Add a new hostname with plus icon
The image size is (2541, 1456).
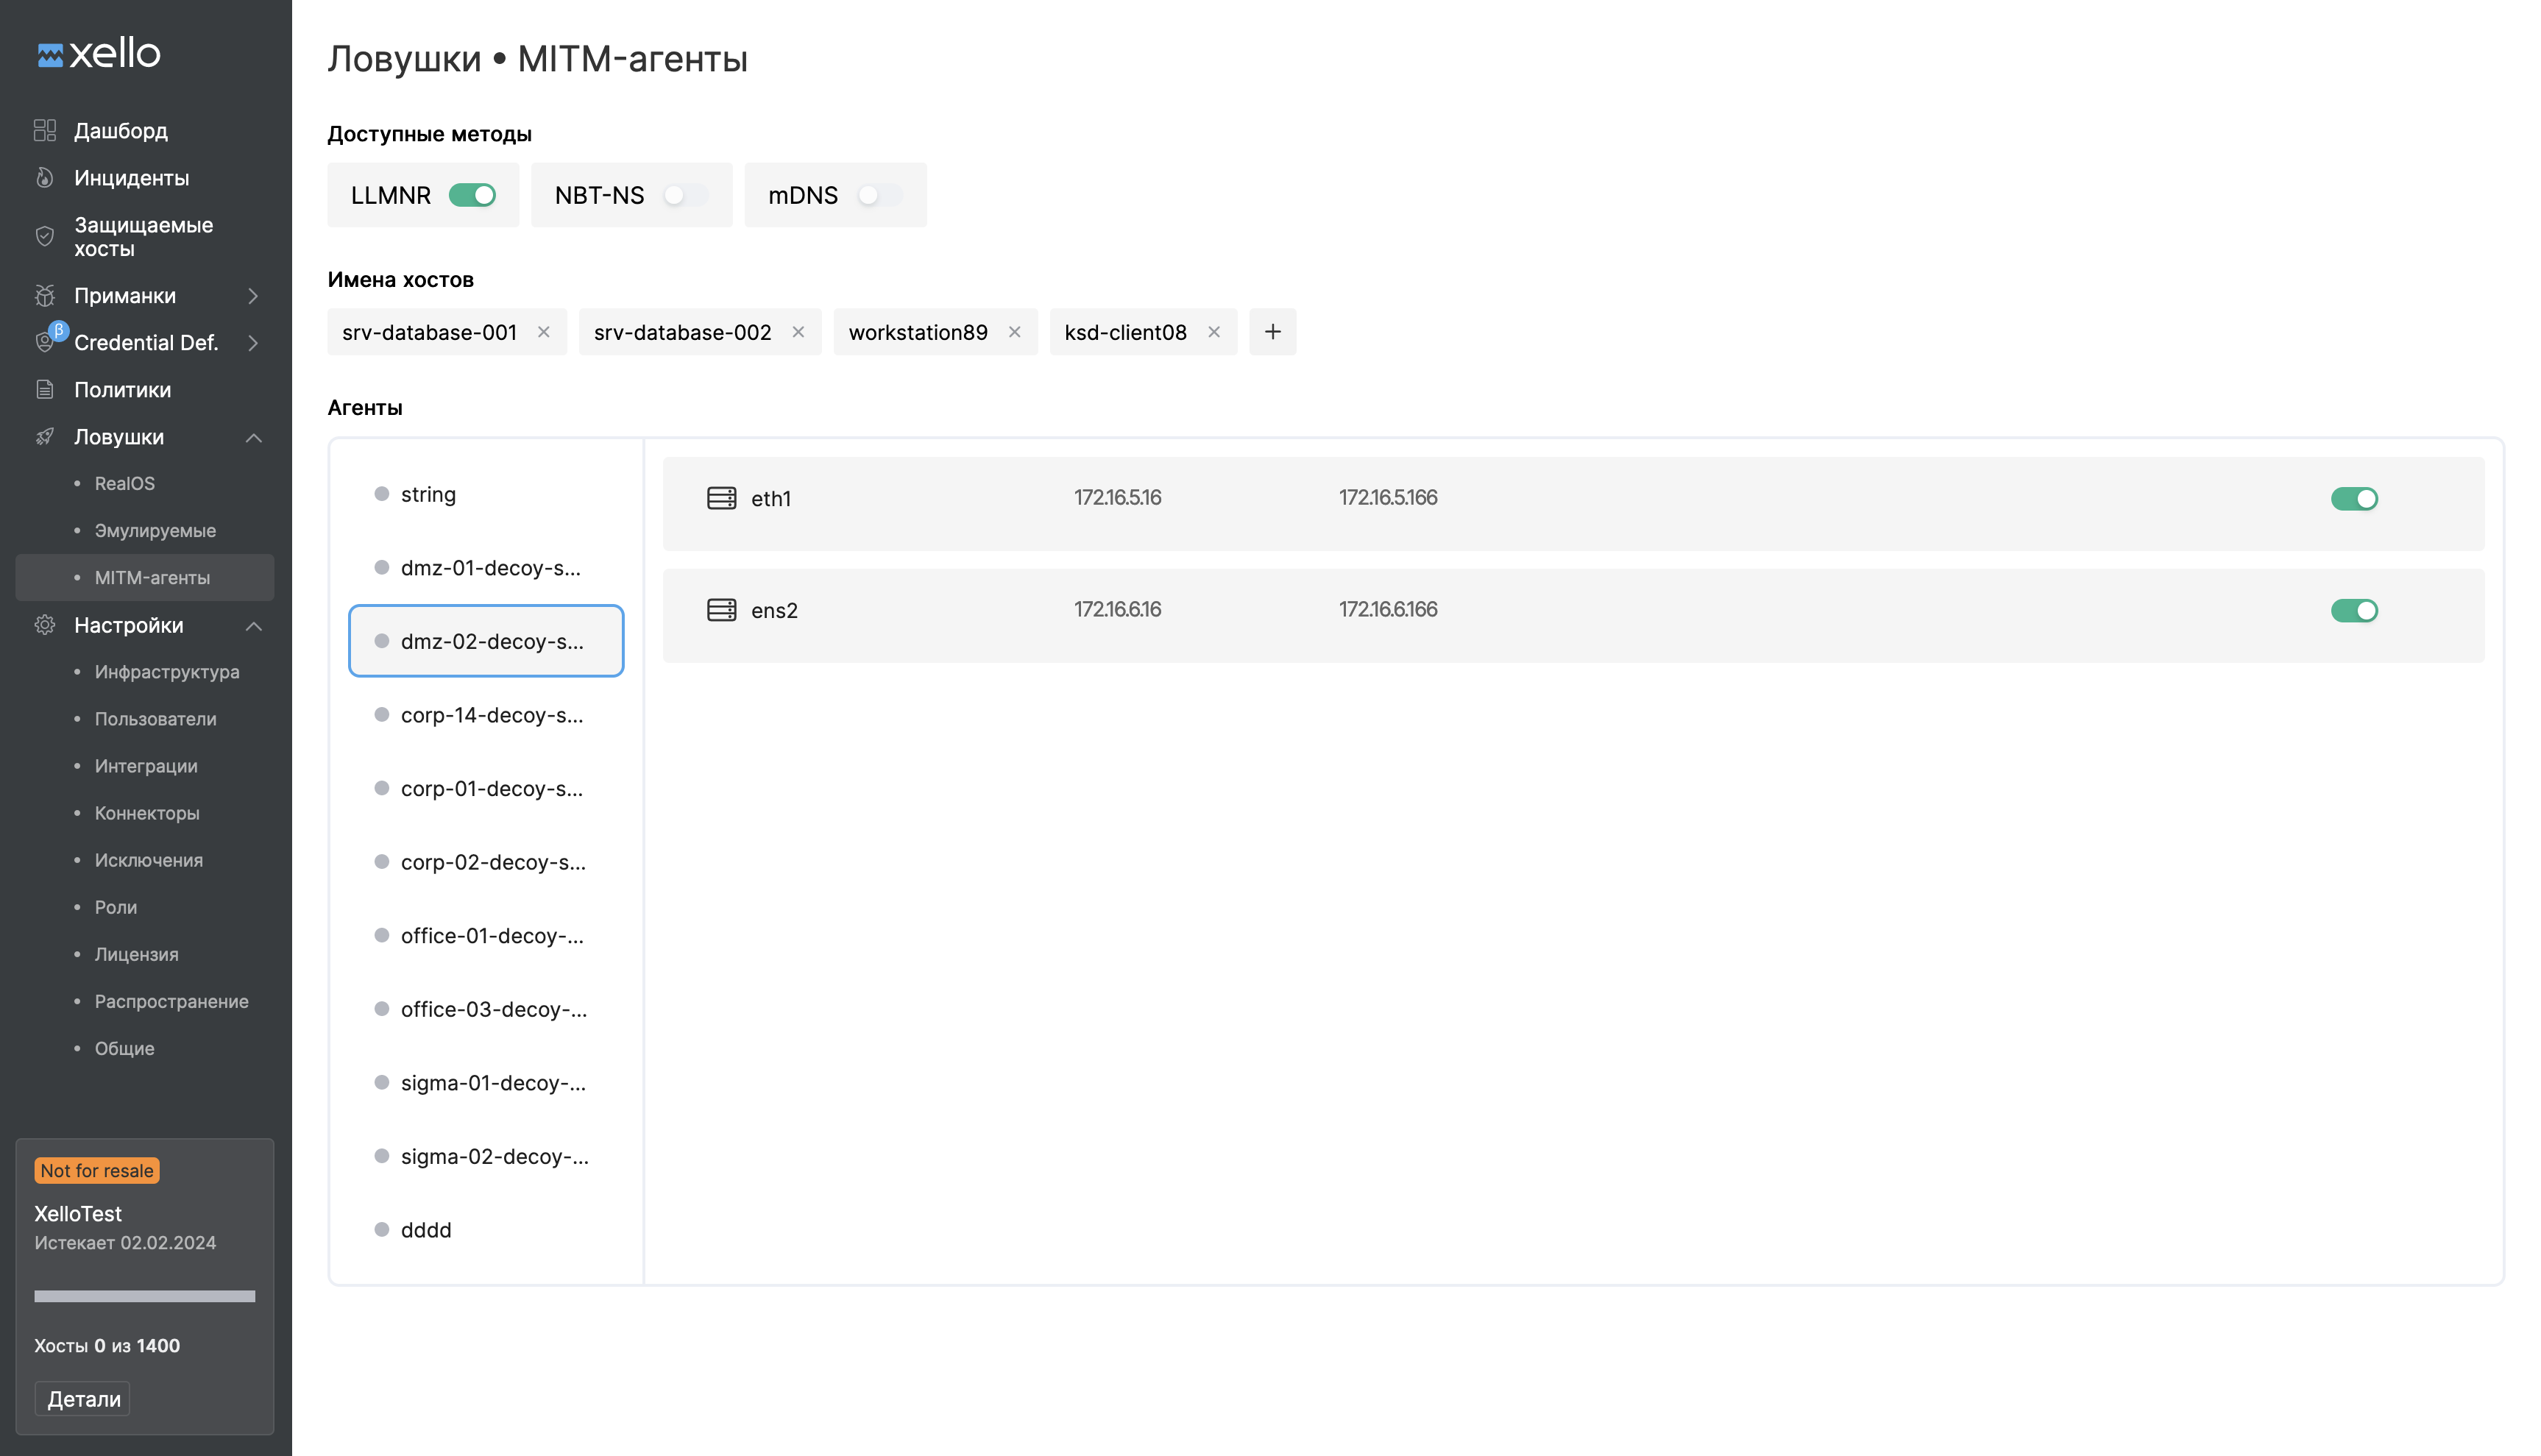pos(1272,332)
